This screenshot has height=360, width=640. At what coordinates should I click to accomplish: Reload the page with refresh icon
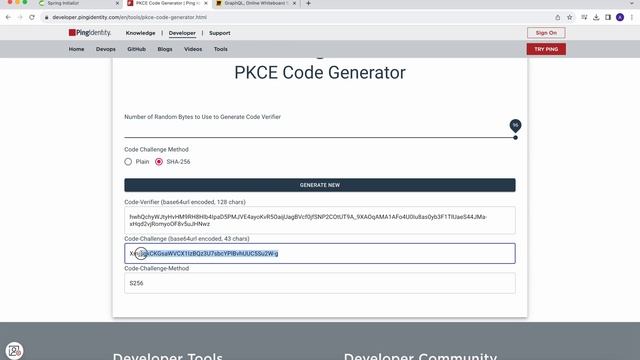pyautogui.click(x=32, y=18)
